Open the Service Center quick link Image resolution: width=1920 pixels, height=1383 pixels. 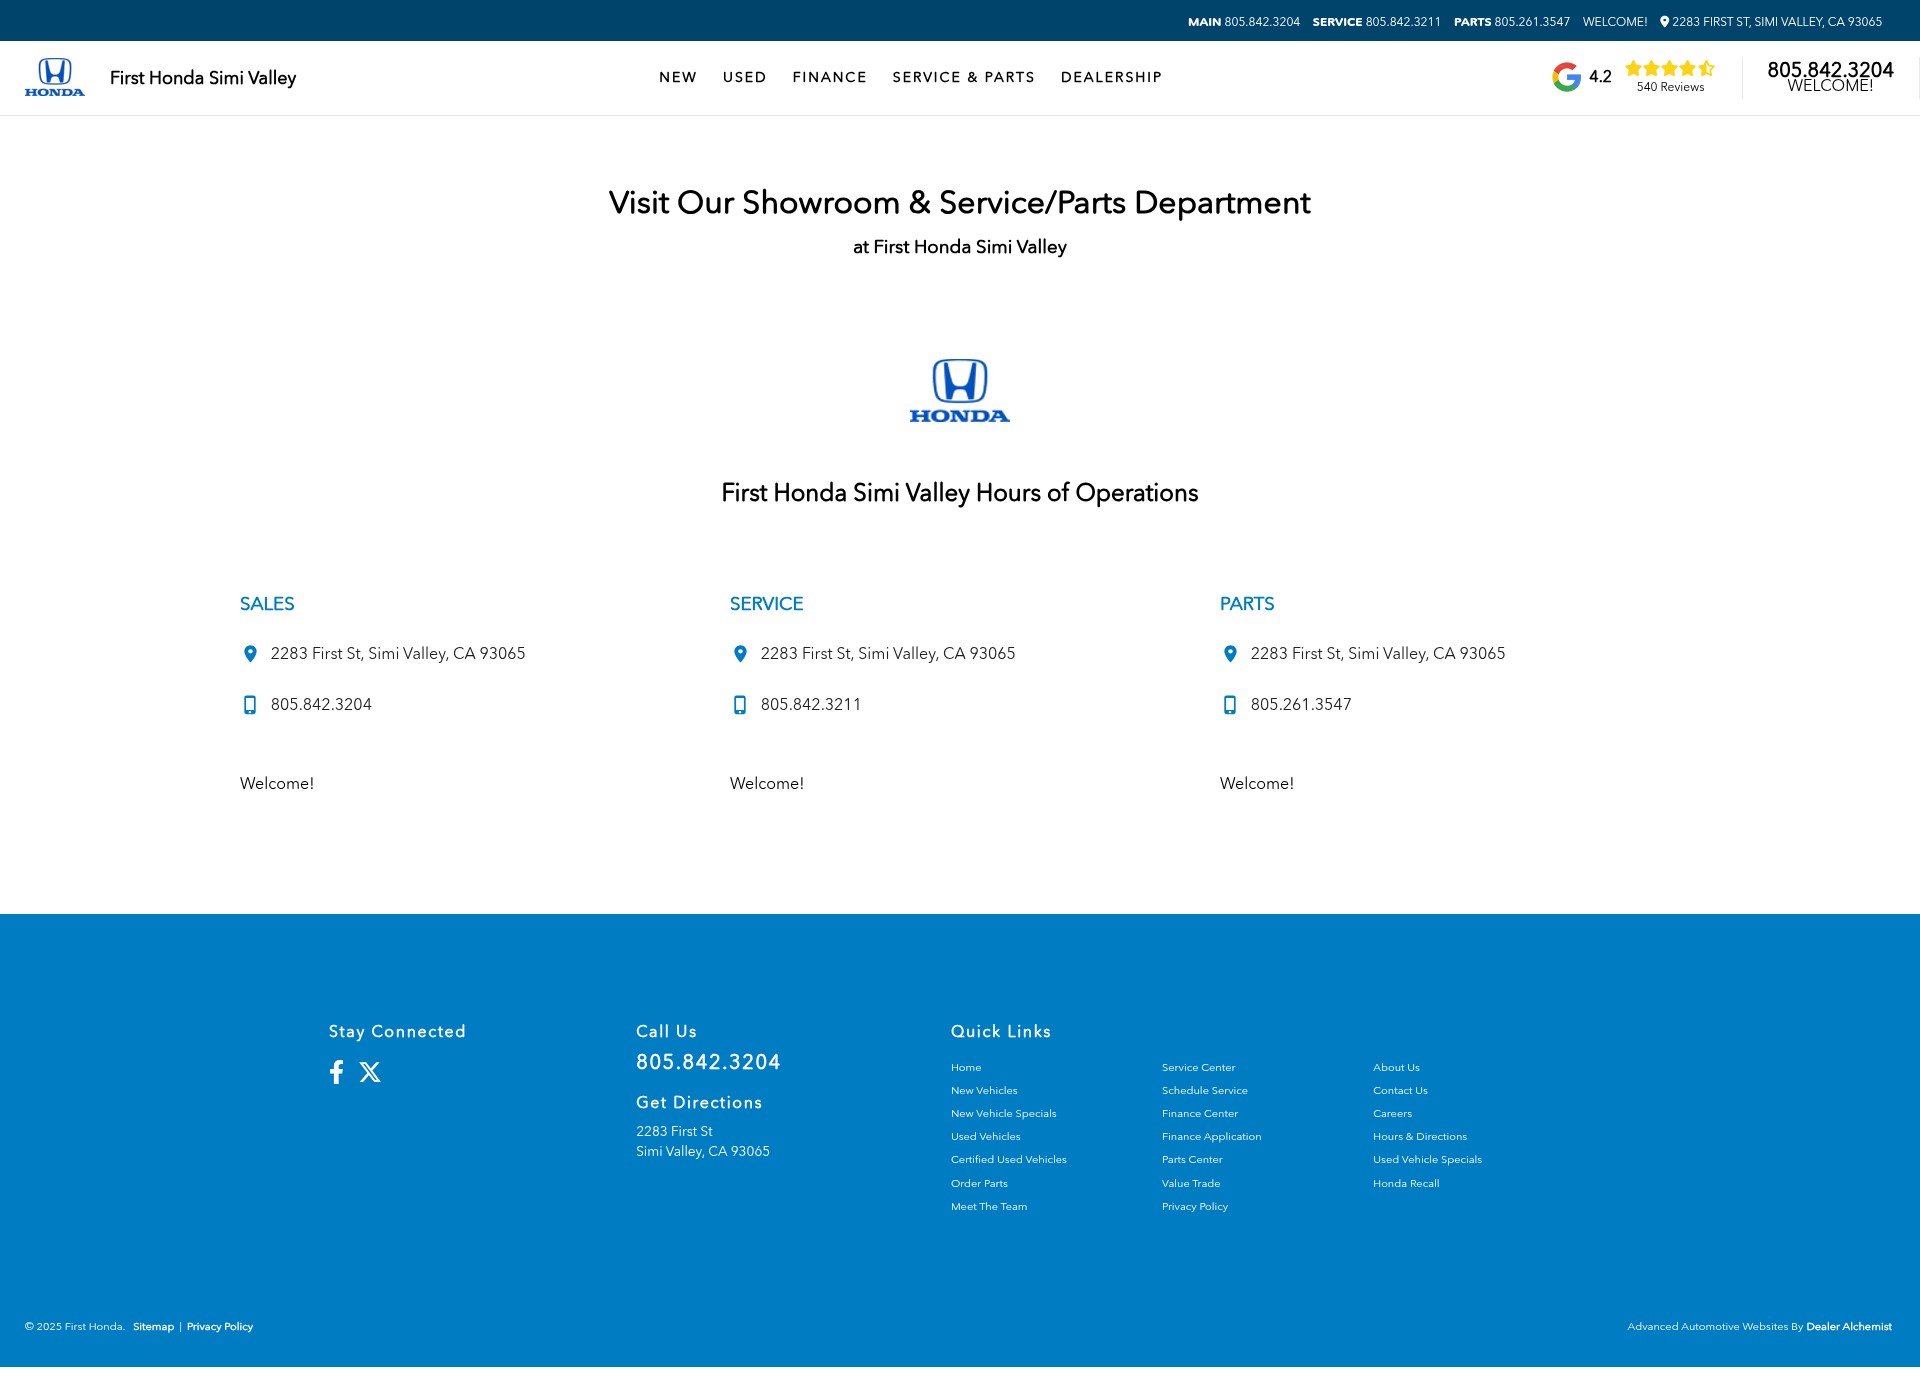click(1198, 1068)
